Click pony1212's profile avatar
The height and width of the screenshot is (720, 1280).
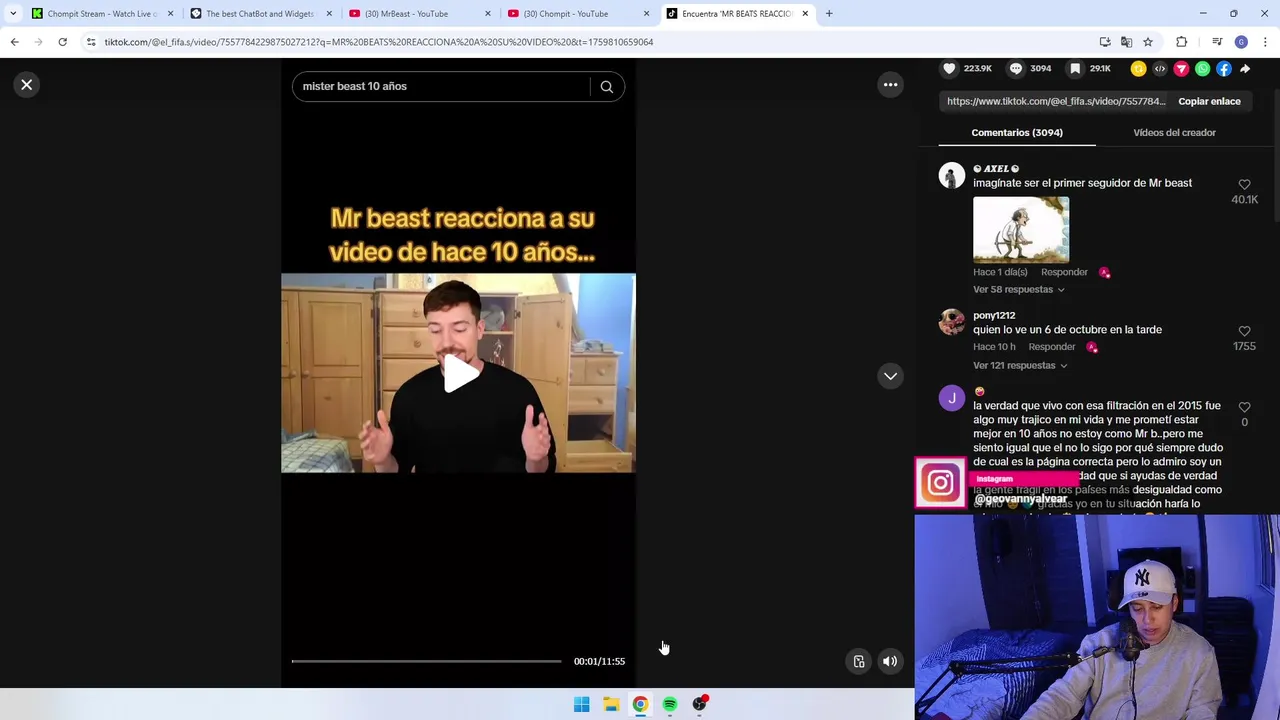pos(952,322)
